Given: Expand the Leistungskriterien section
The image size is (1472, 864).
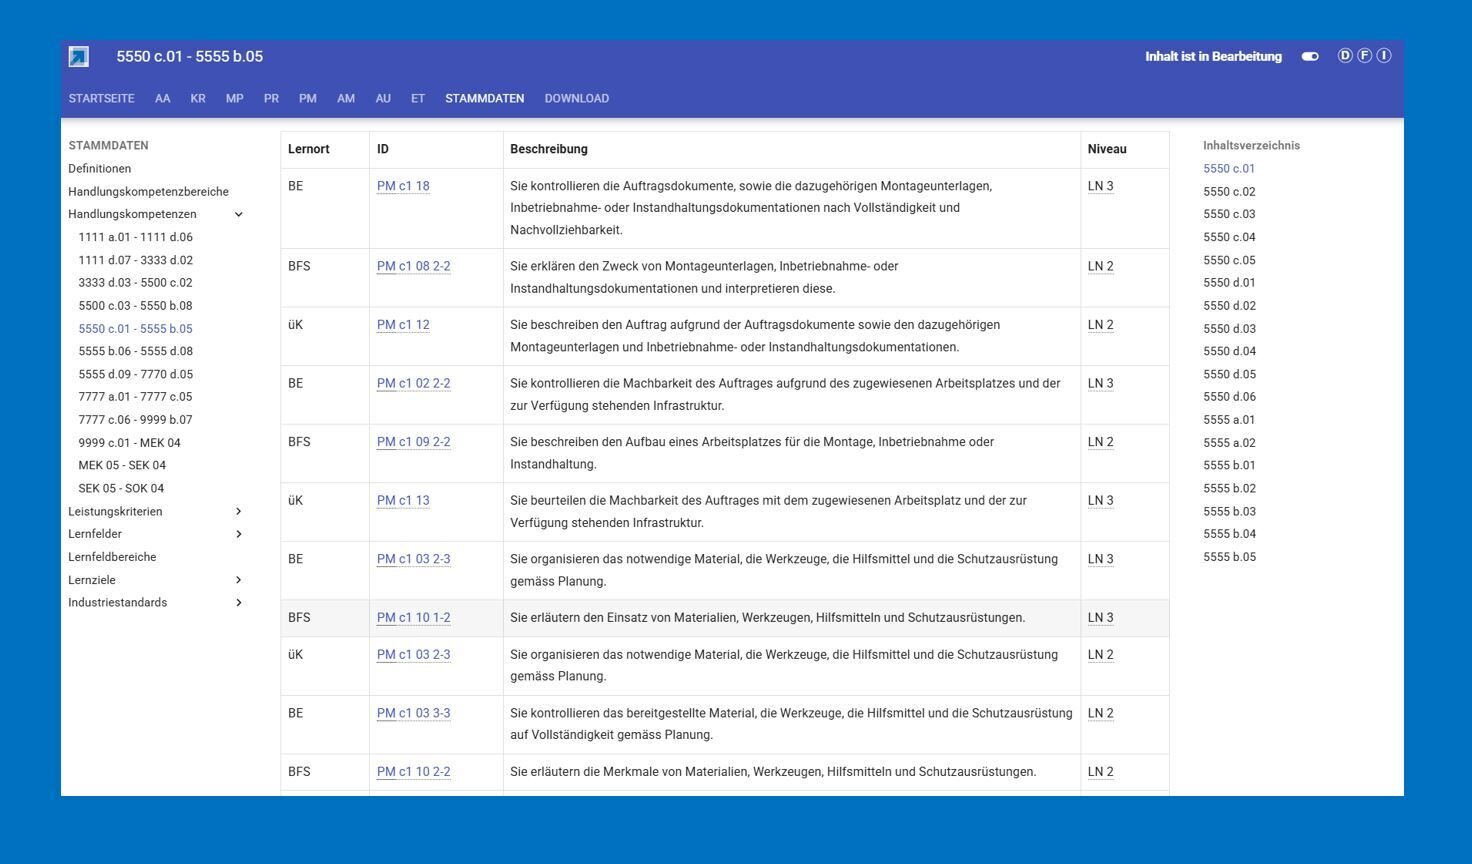Looking at the screenshot, I should click(x=238, y=511).
